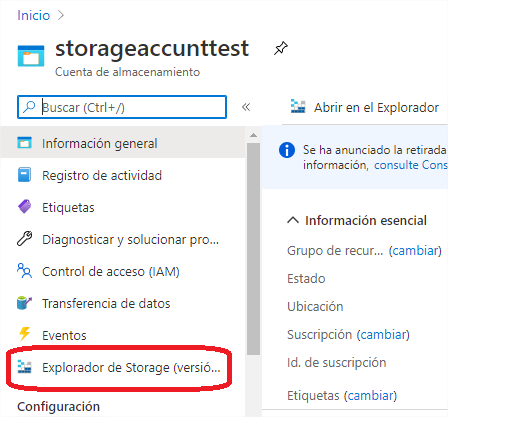Pin the storageaccunttest resource

pos(281,48)
